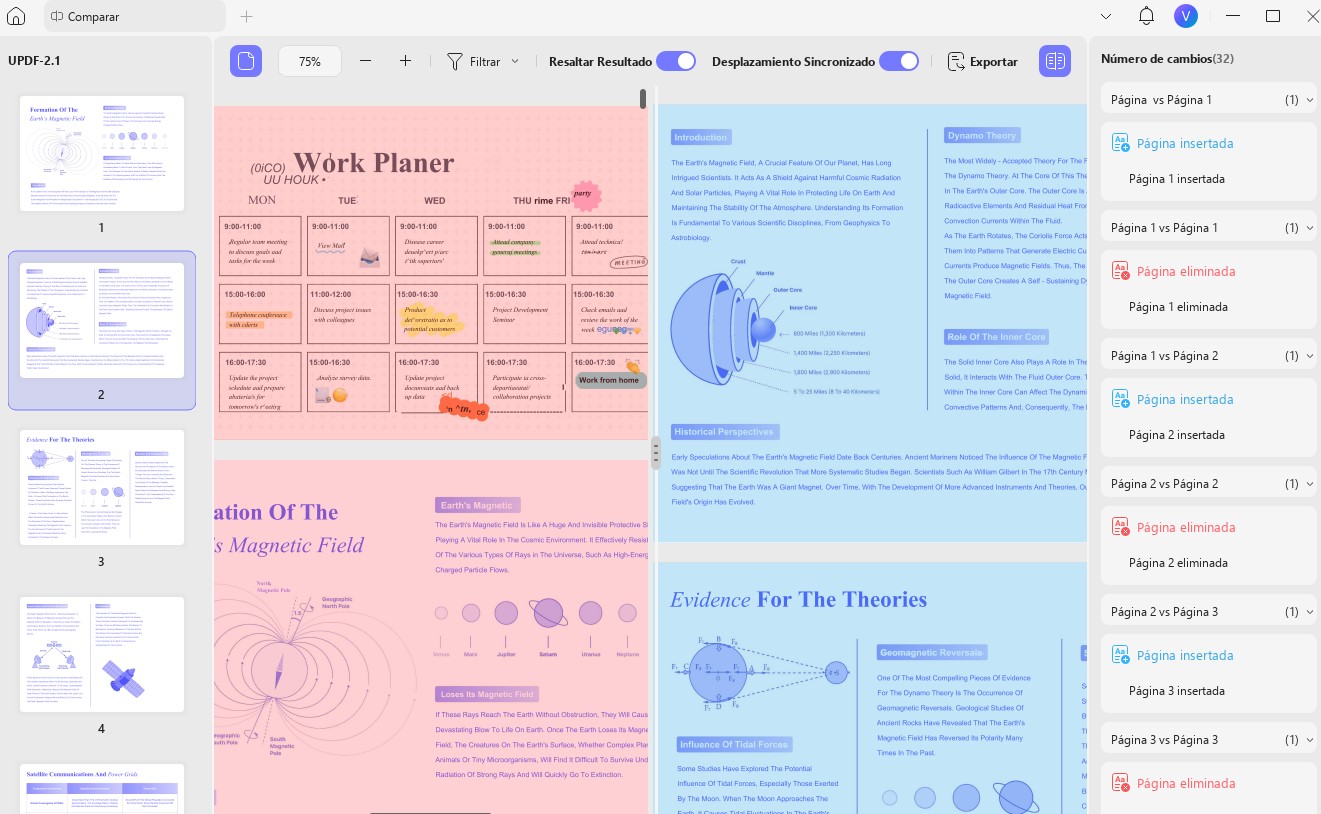Click the "Geomagnetic Reversals" heading

coord(931,652)
